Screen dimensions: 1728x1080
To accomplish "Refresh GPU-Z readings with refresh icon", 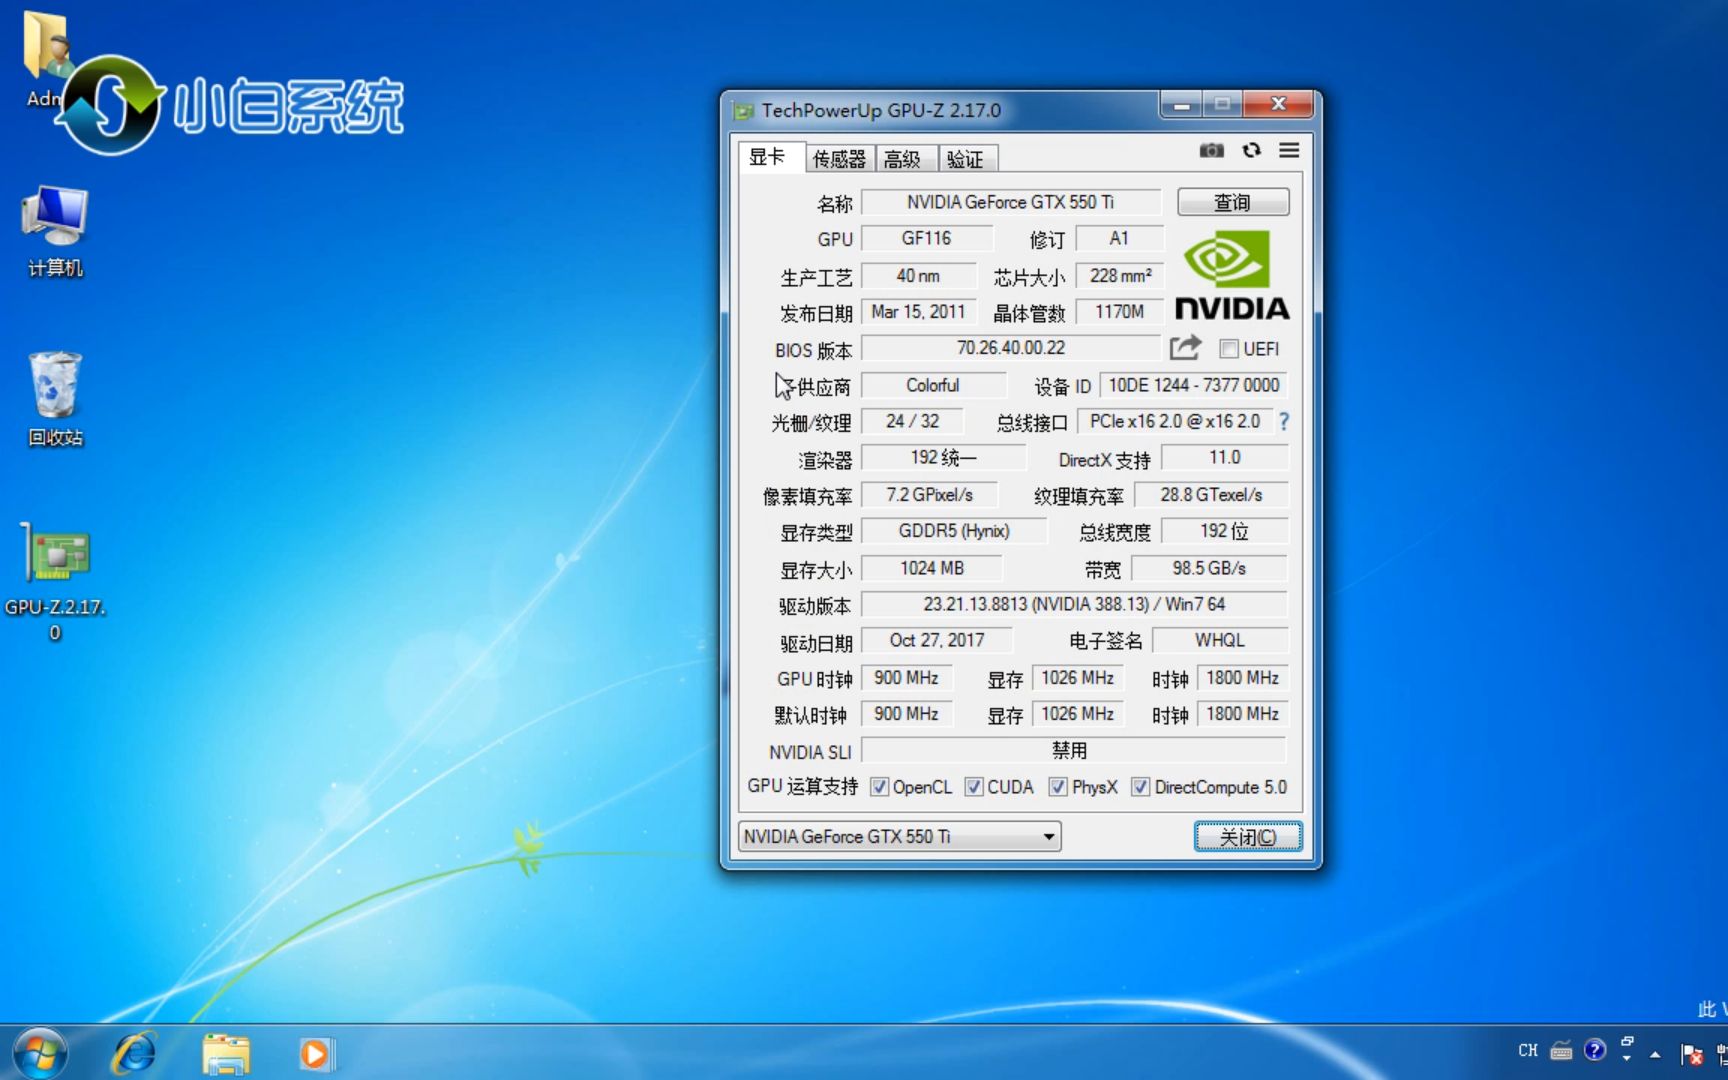I will pyautogui.click(x=1251, y=151).
